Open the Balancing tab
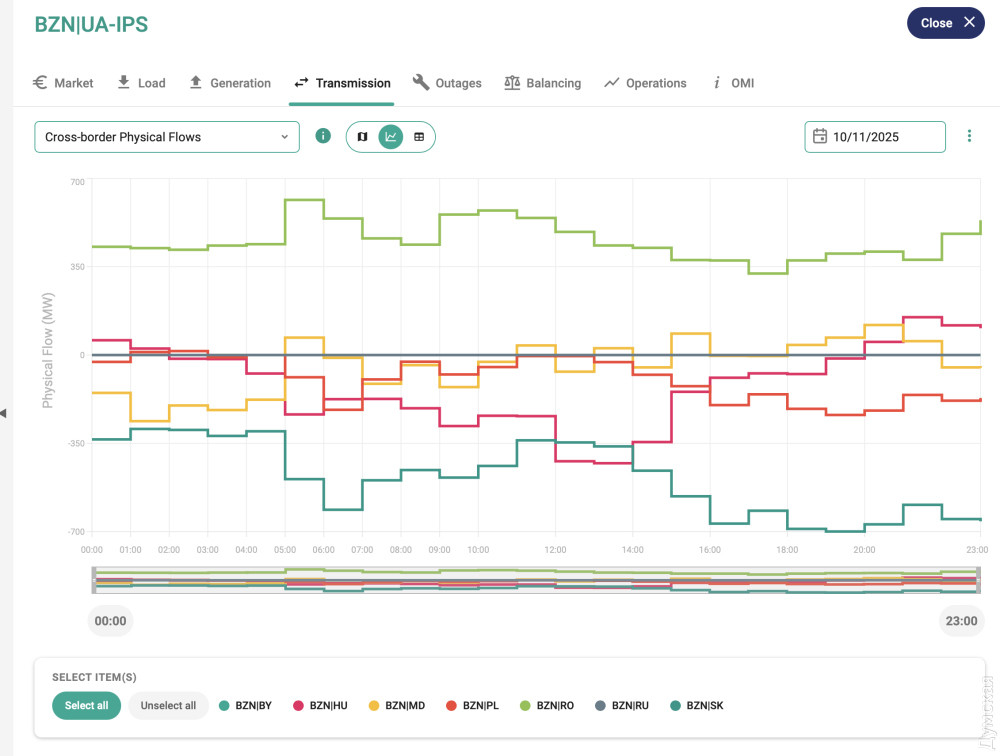1000x756 pixels. tap(542, 83)
